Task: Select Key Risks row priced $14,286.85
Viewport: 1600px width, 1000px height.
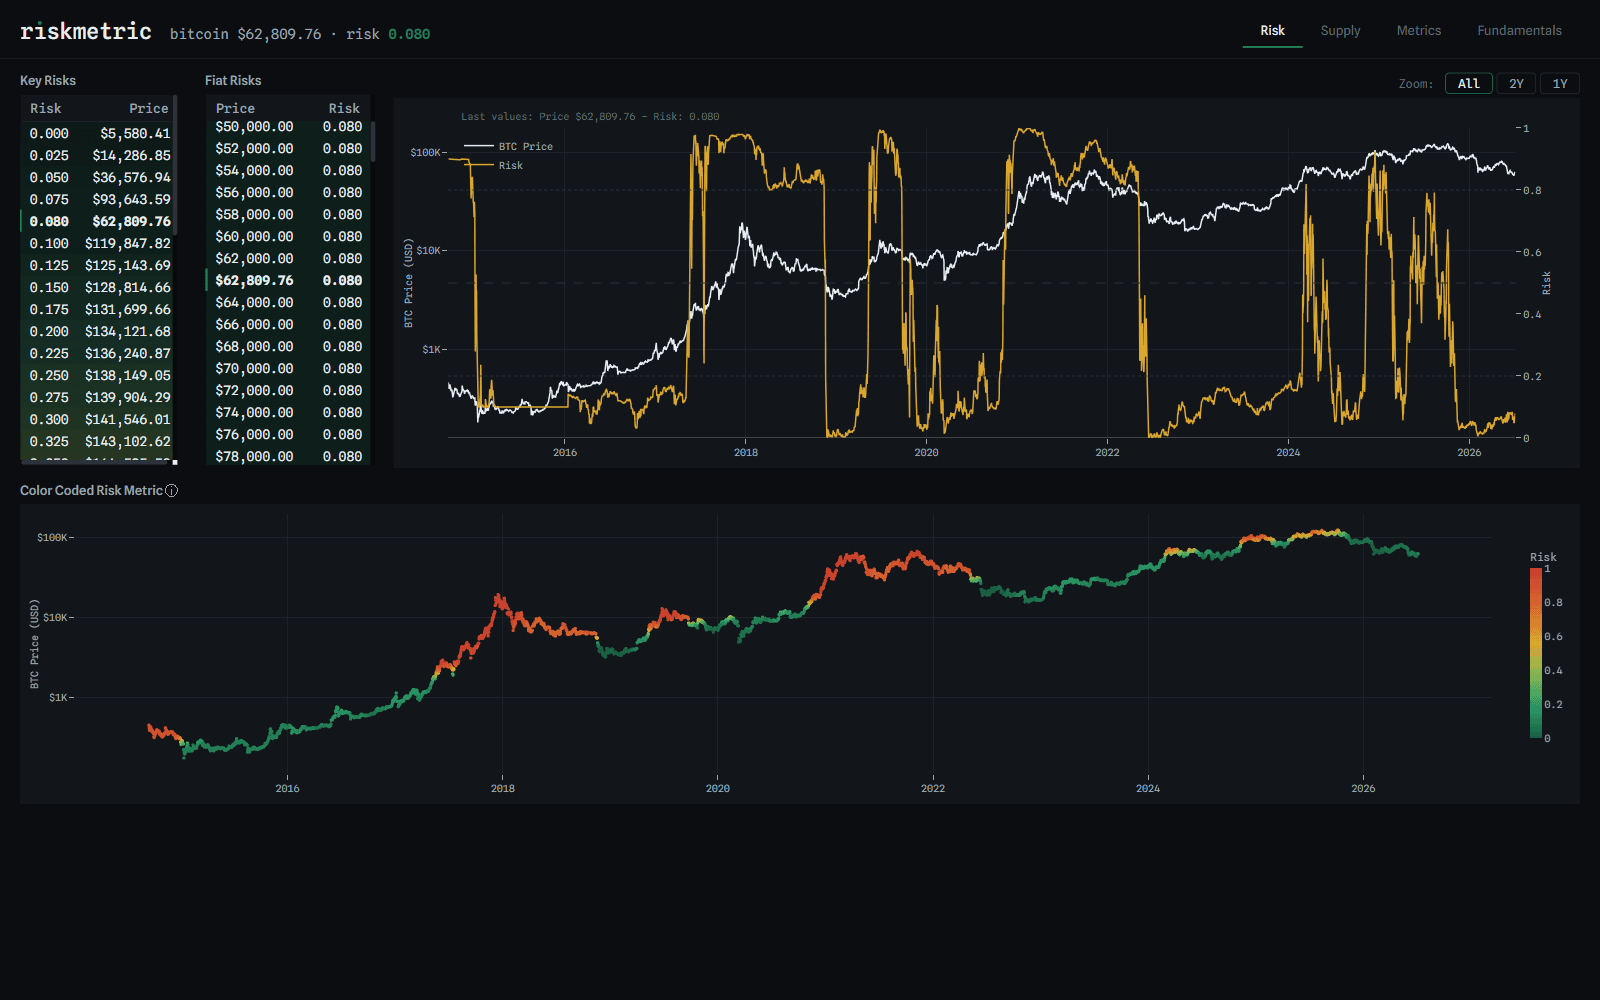Action: (x=99, y=155)
